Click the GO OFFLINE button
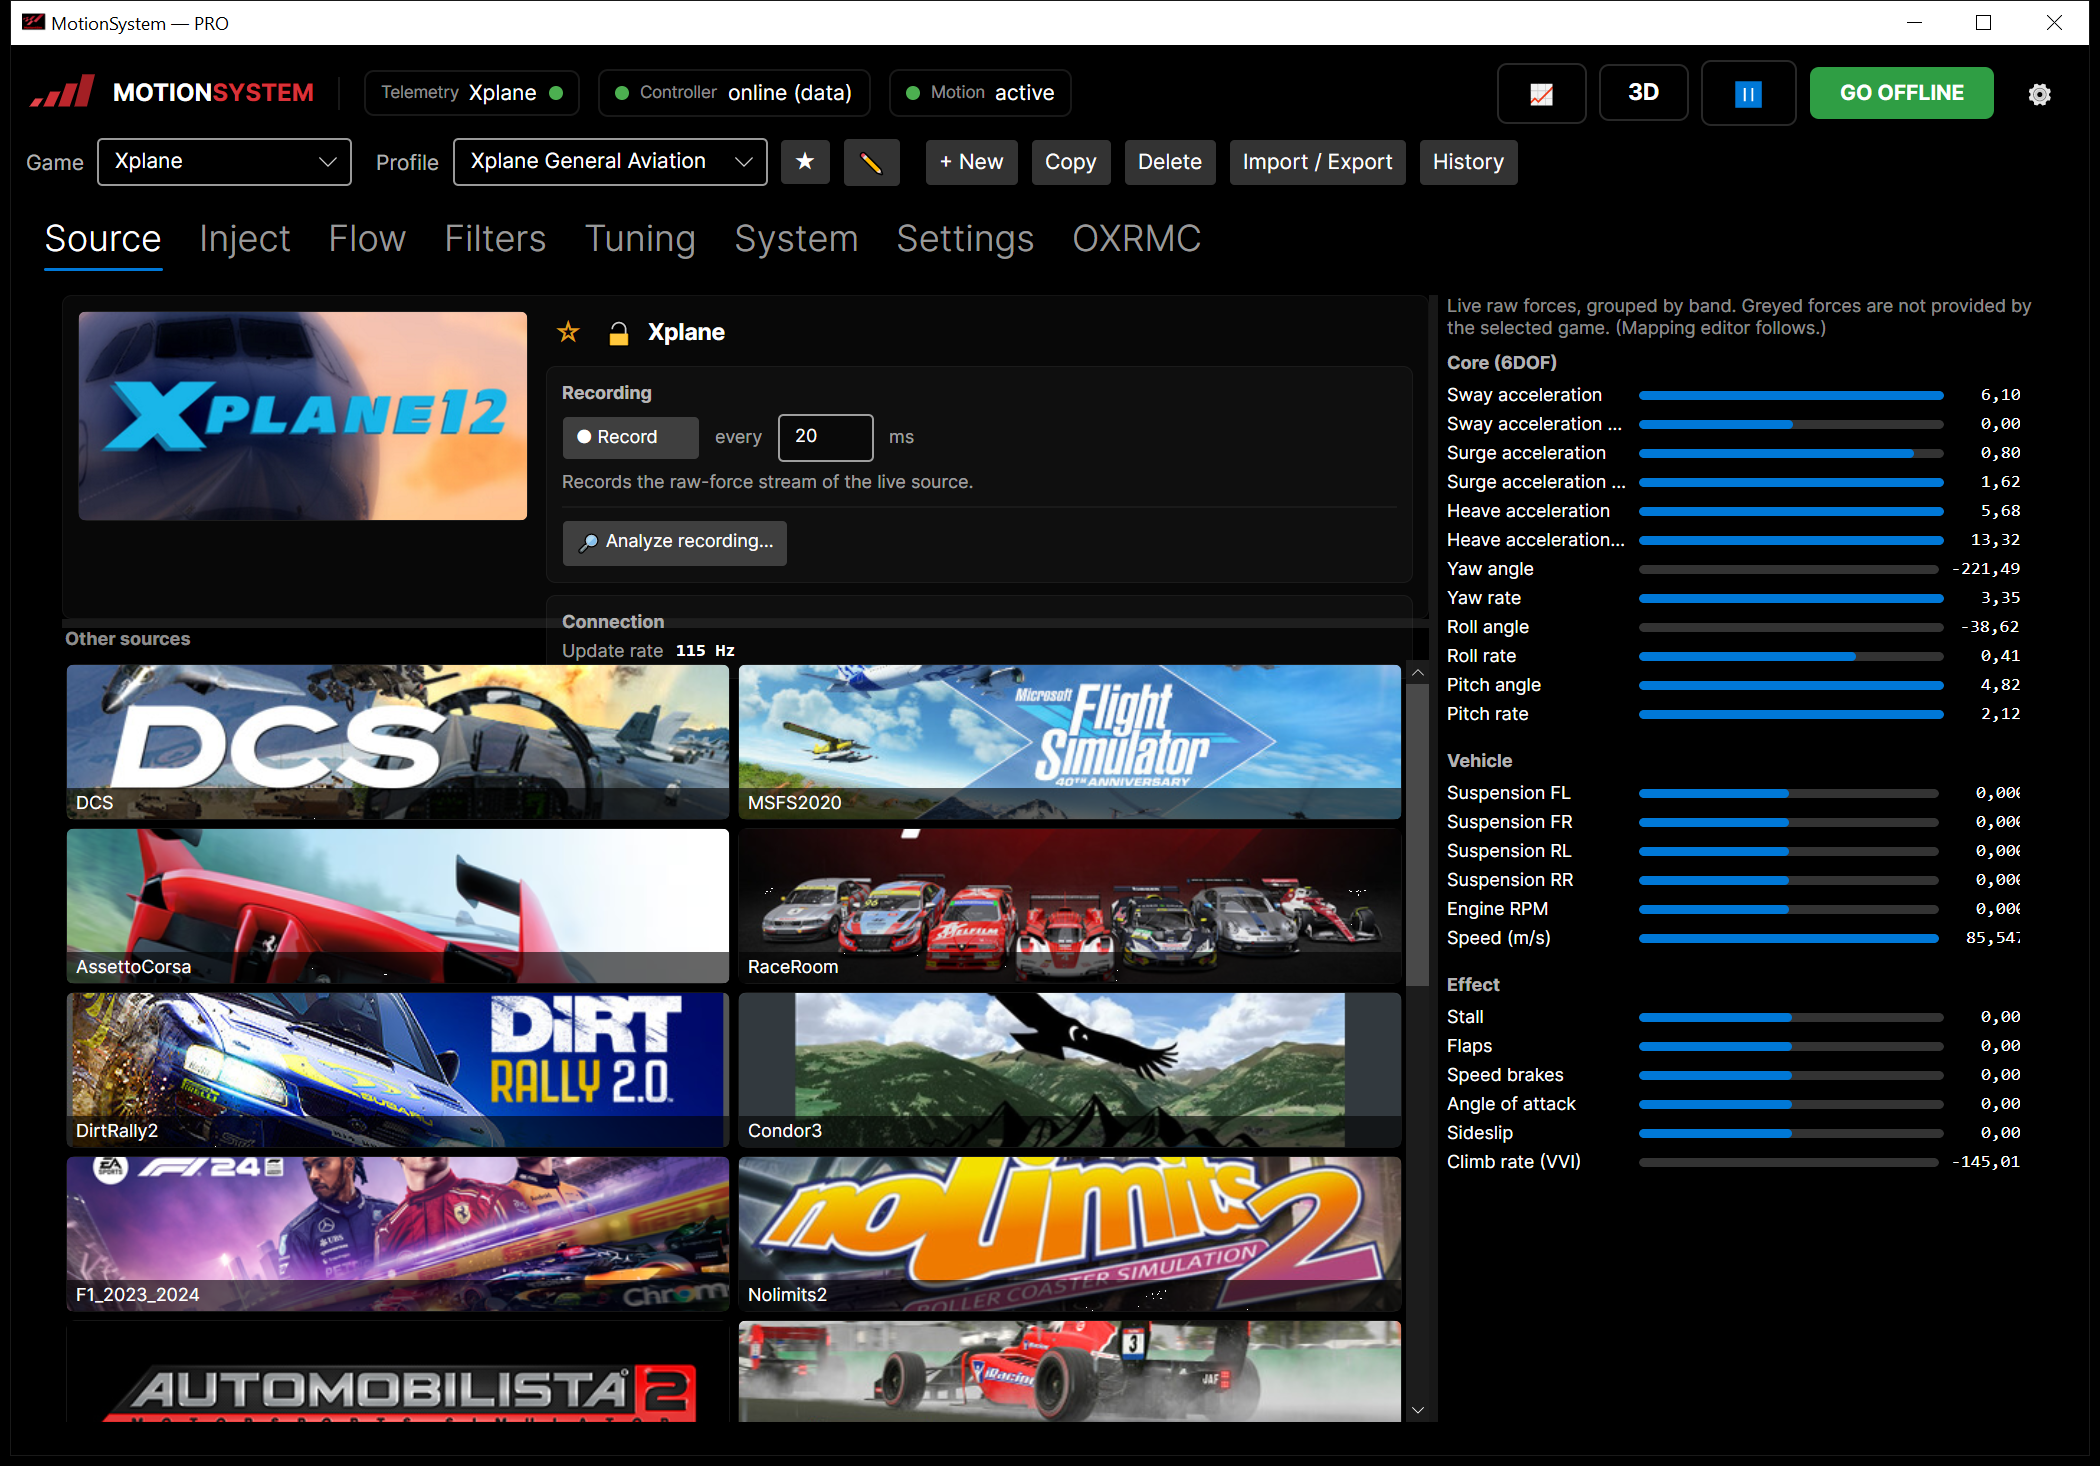The height and width of the screenshot is (1466, 2100). pos(1901,93)
